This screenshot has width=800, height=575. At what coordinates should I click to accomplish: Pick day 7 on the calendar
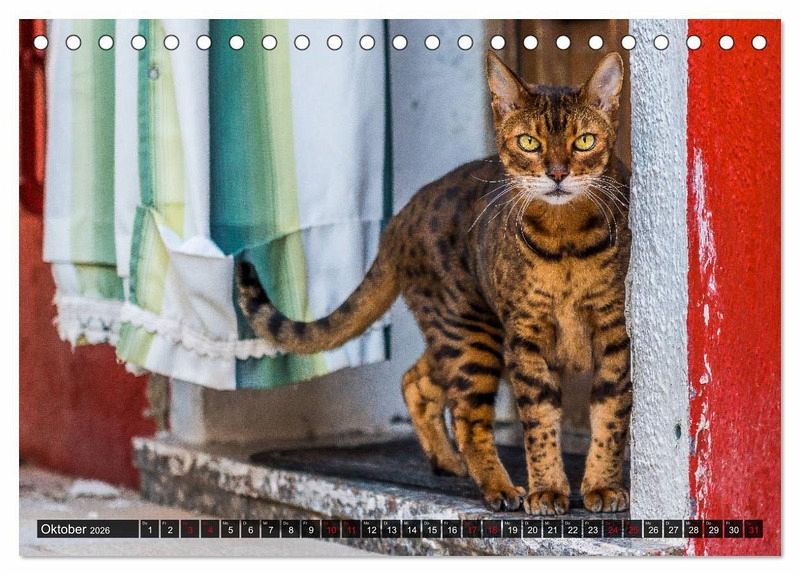click(270, 529)
